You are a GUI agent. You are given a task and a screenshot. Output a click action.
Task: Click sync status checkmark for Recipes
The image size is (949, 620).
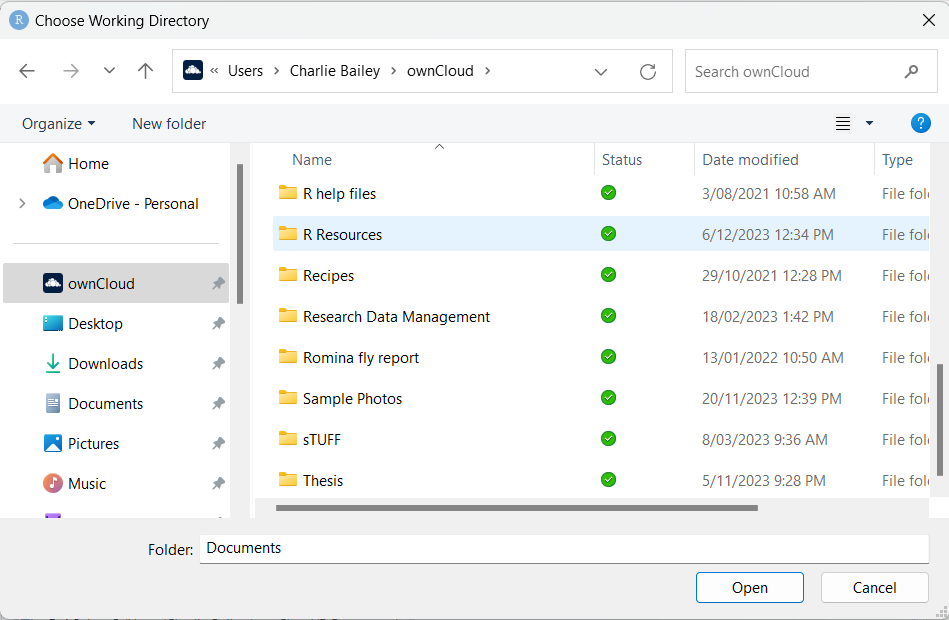coord(608,275)
